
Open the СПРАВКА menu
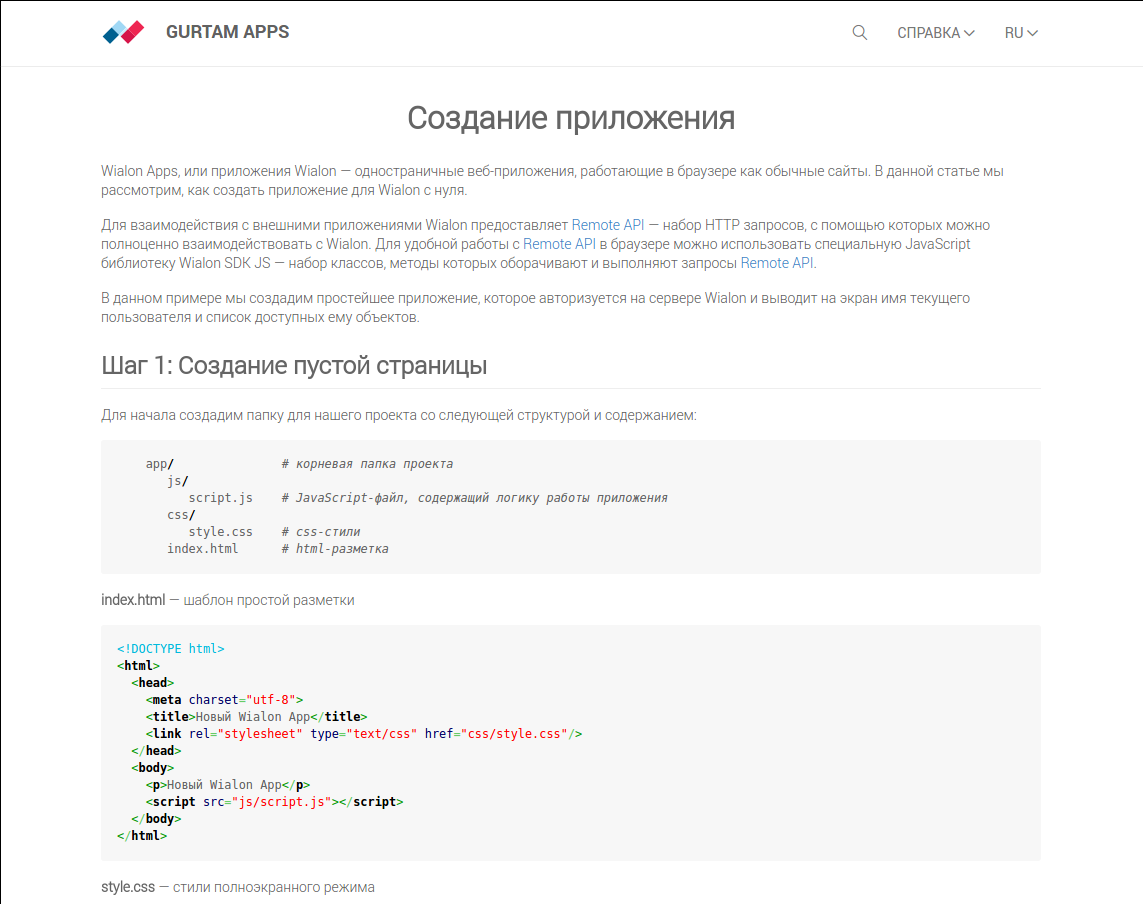click(x=928, y=33)
